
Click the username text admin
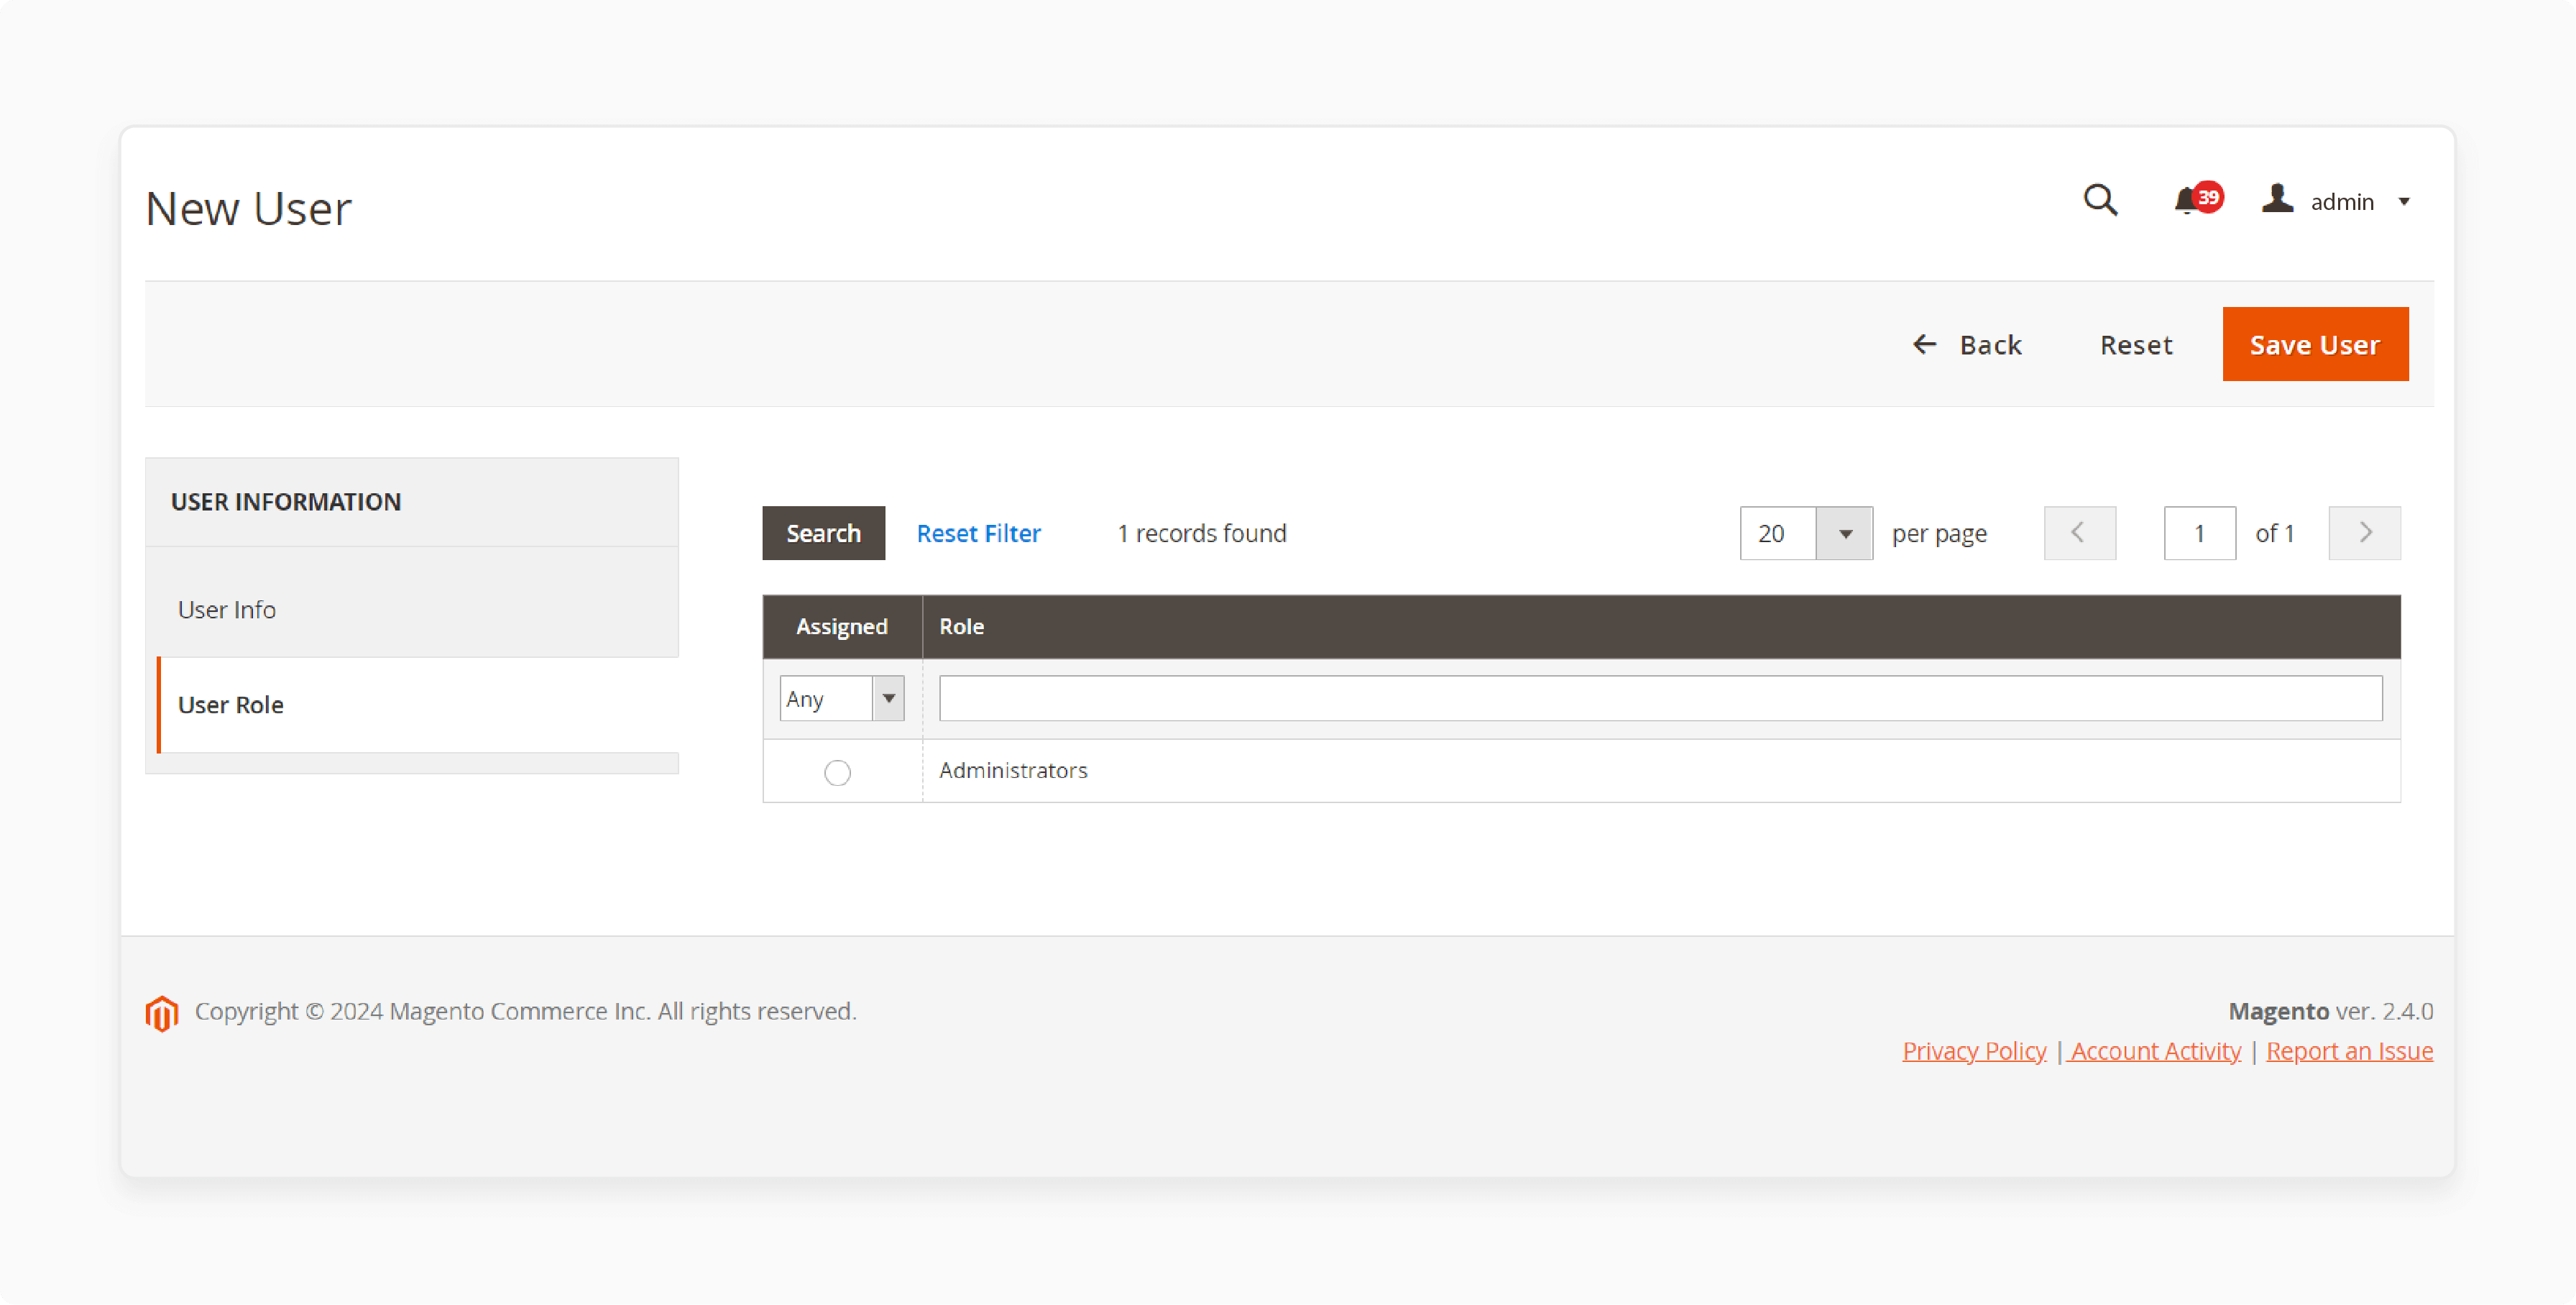click(x=2342, y=202)
